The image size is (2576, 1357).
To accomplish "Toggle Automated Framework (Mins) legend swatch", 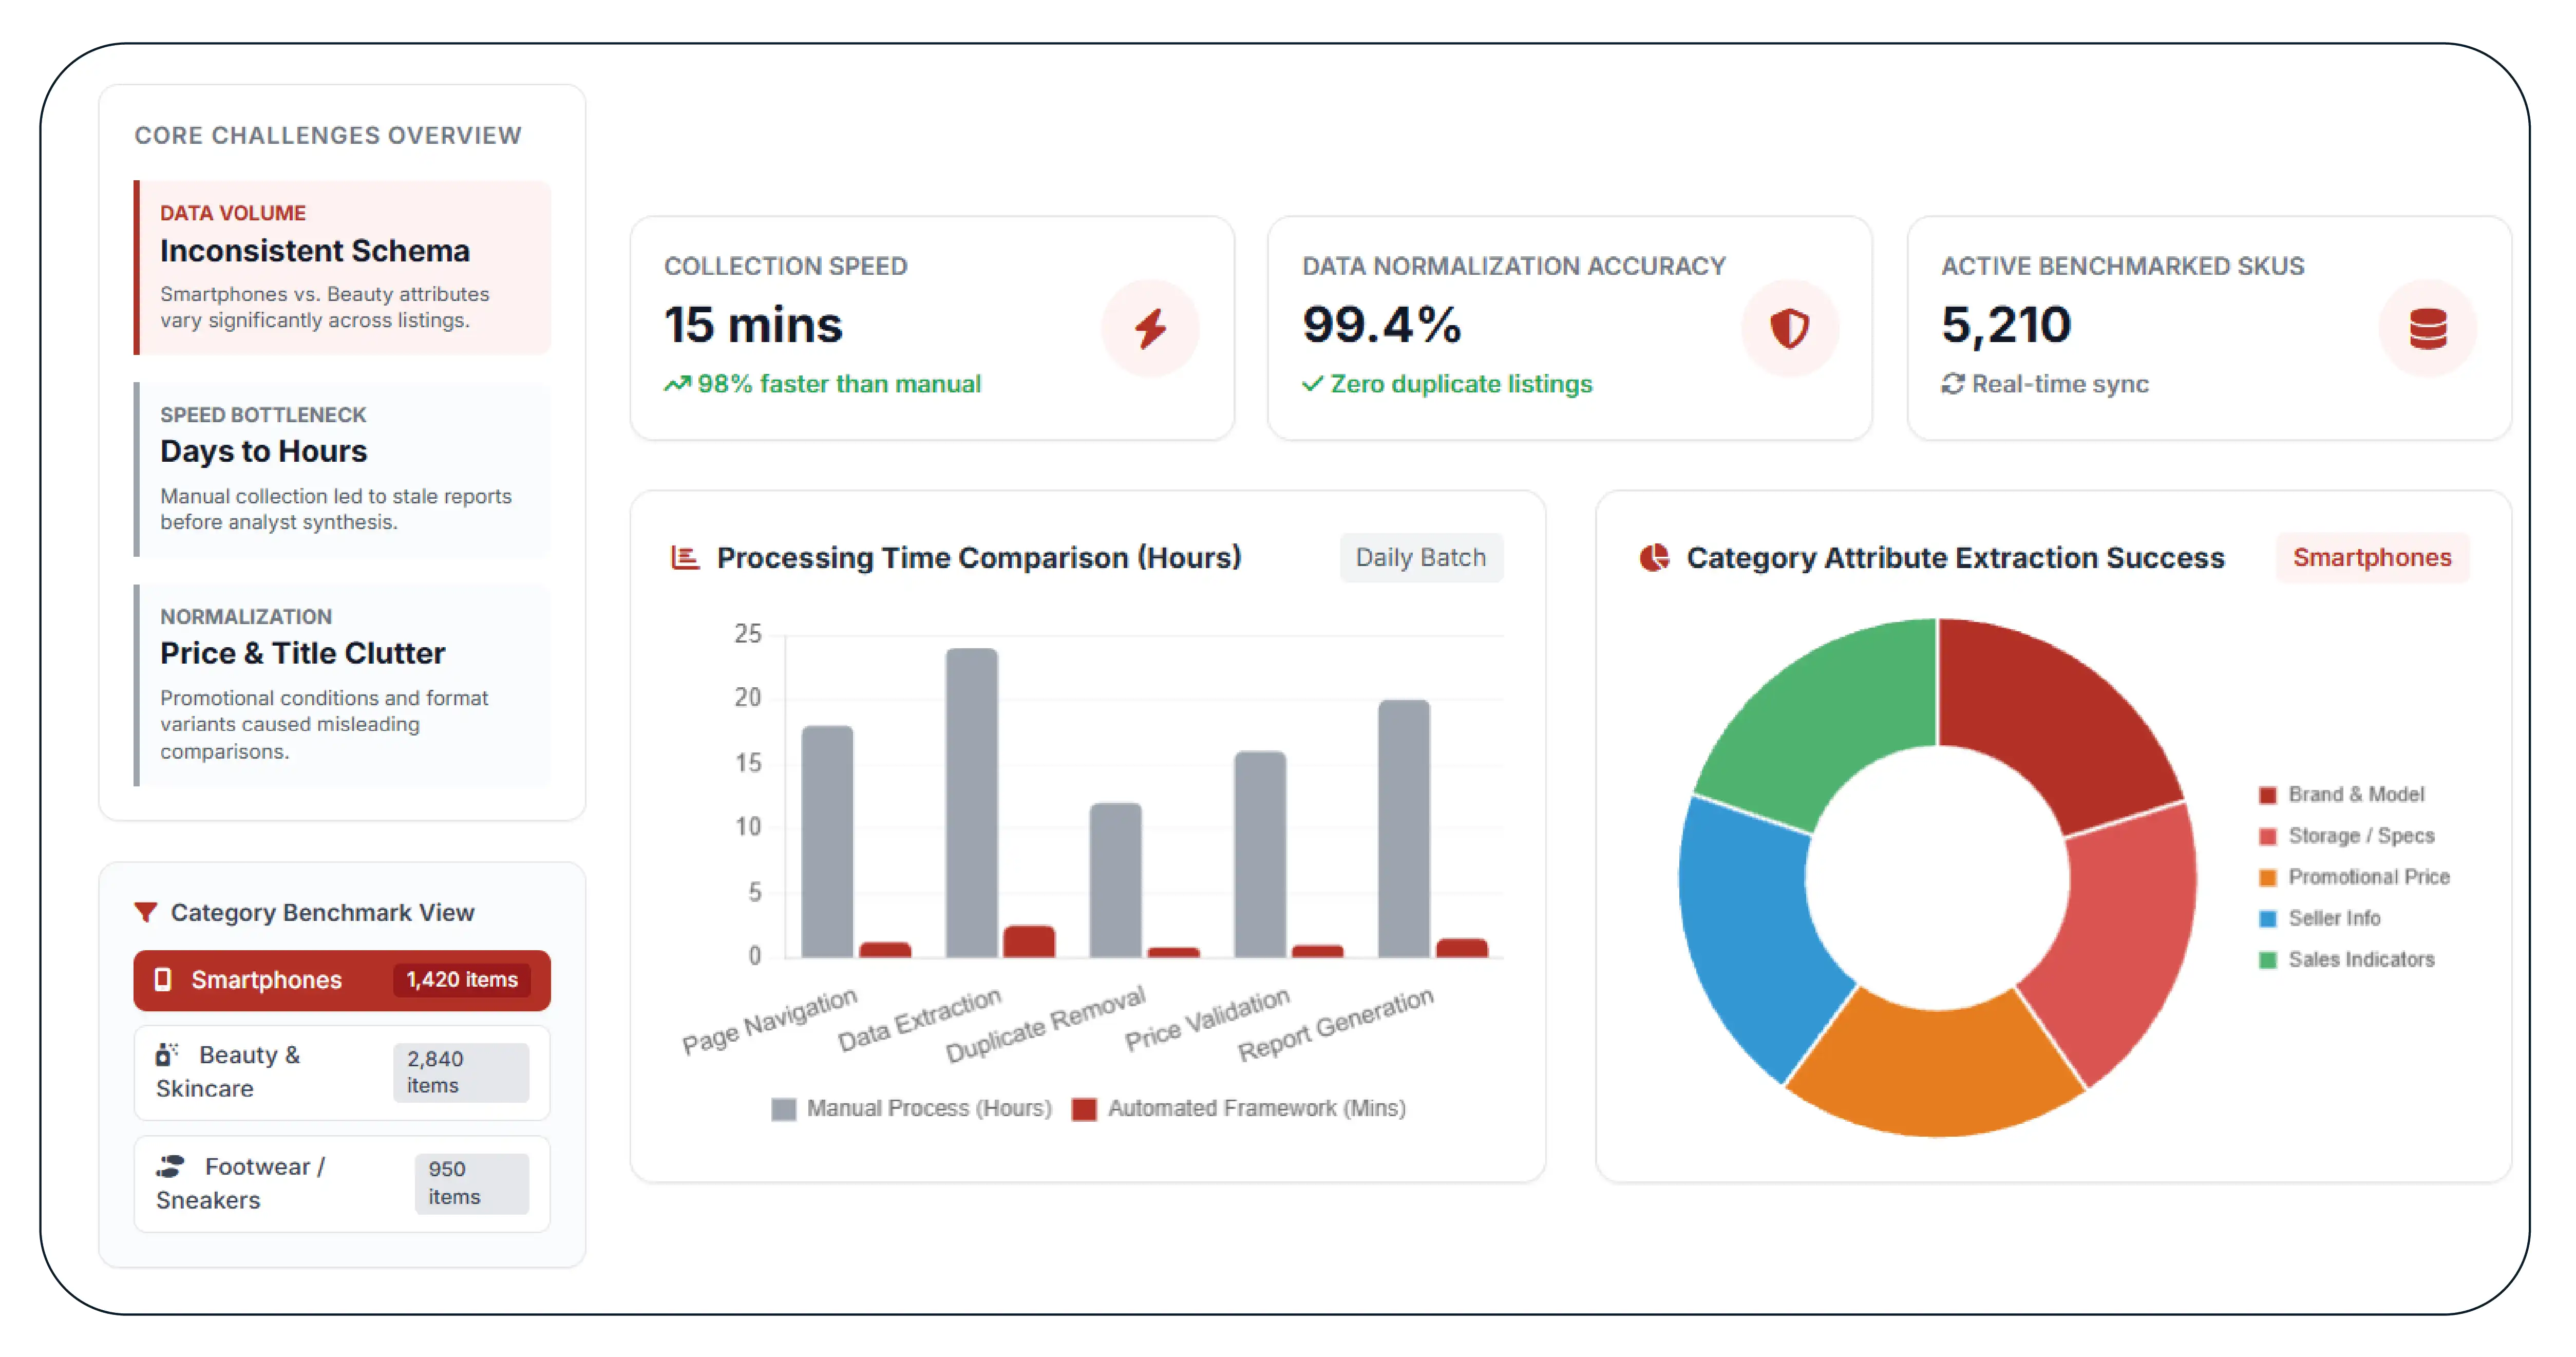I will click(1084, 1109).
